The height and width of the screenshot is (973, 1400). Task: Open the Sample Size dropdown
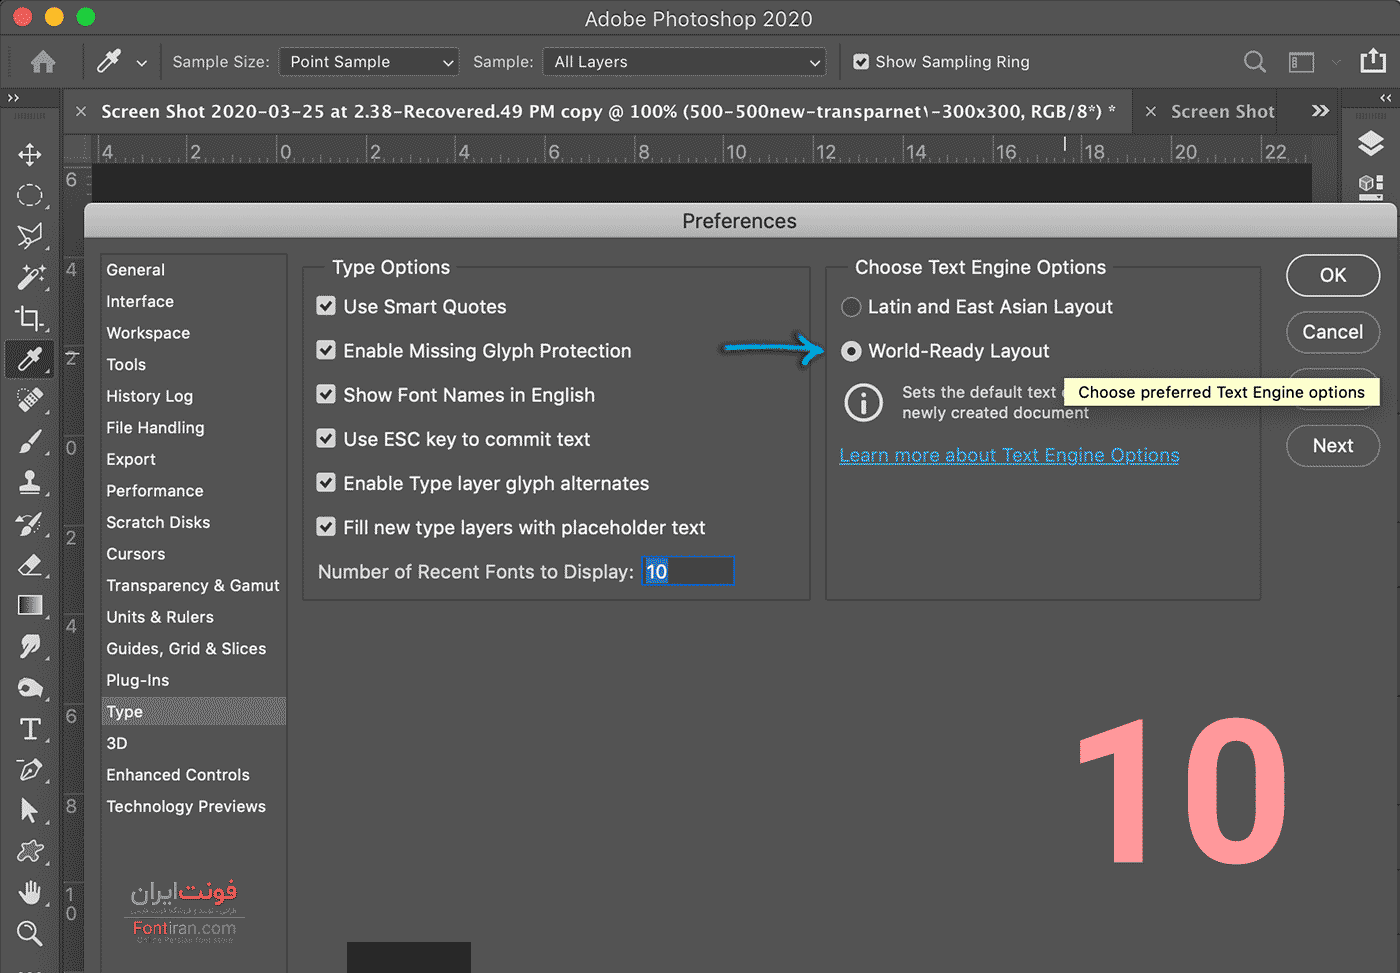(x=368, y=62)
